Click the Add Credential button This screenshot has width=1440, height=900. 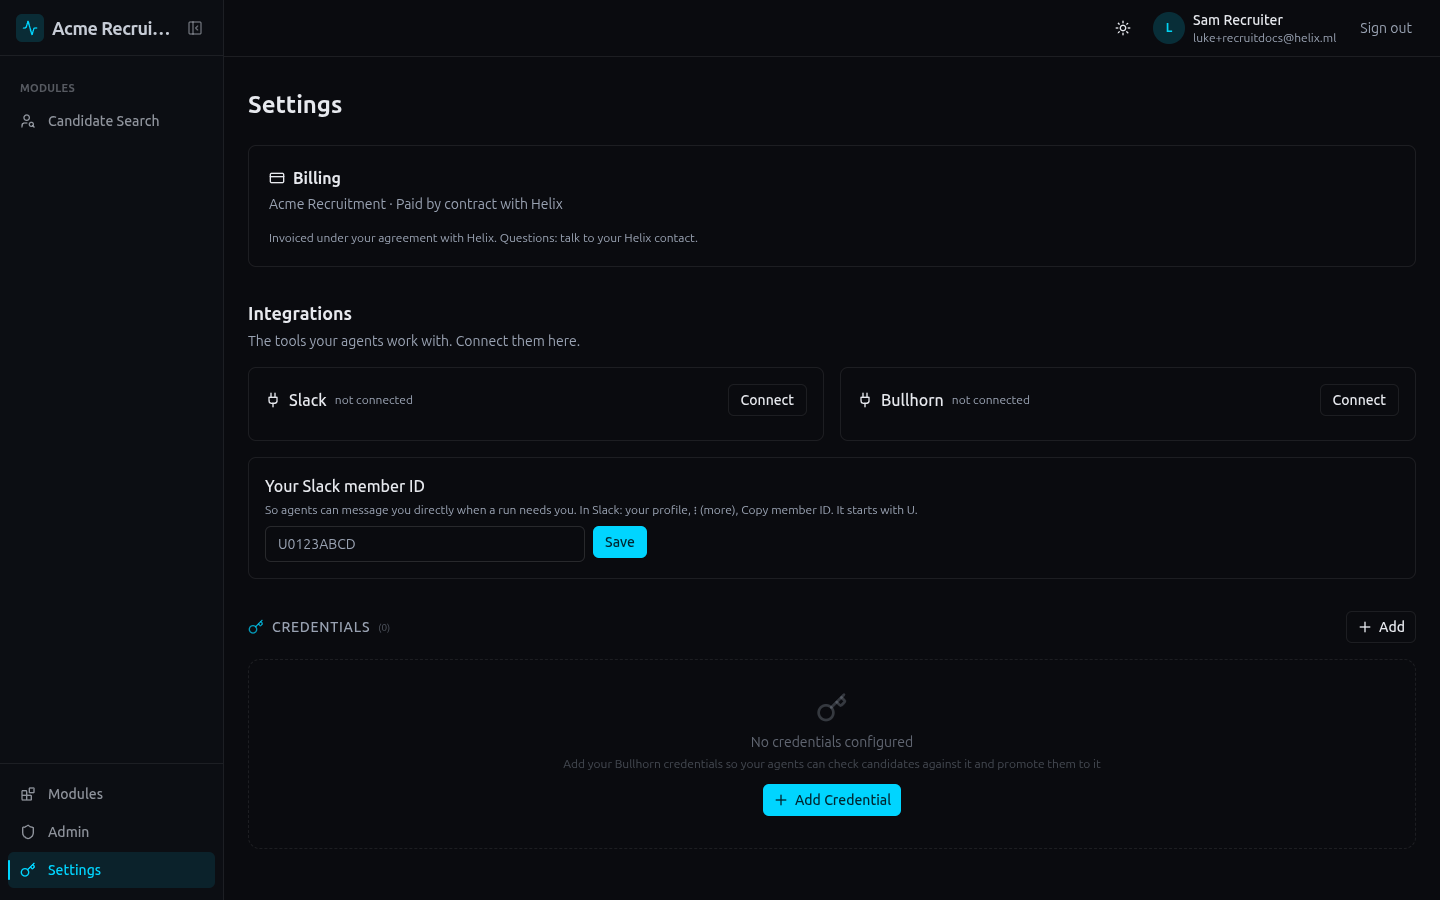click(832, 800)
